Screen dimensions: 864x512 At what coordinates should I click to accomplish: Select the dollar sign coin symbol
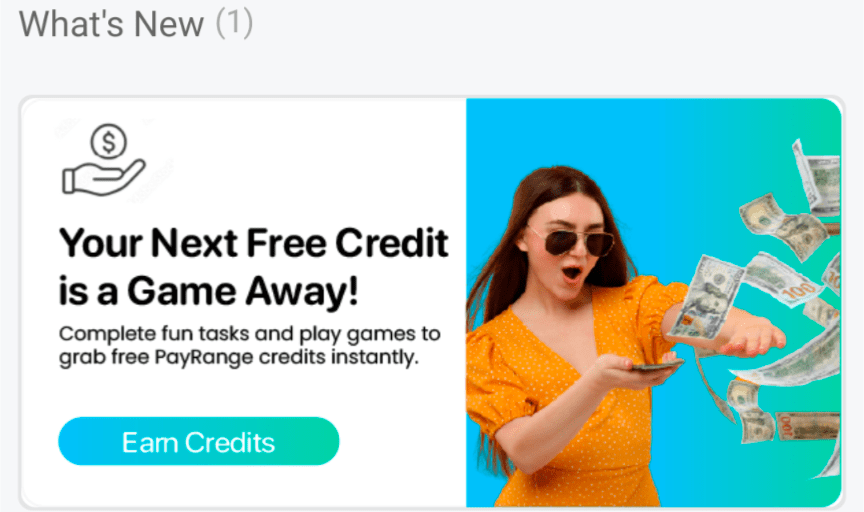109,142
